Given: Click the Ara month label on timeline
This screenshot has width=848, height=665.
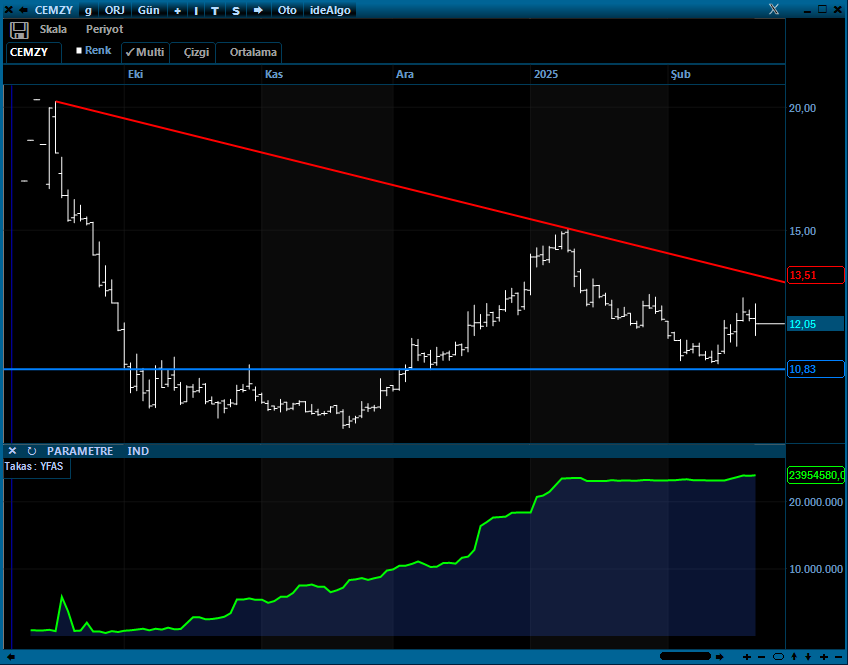Looking at the screenshot, I should tap(405, 74).
